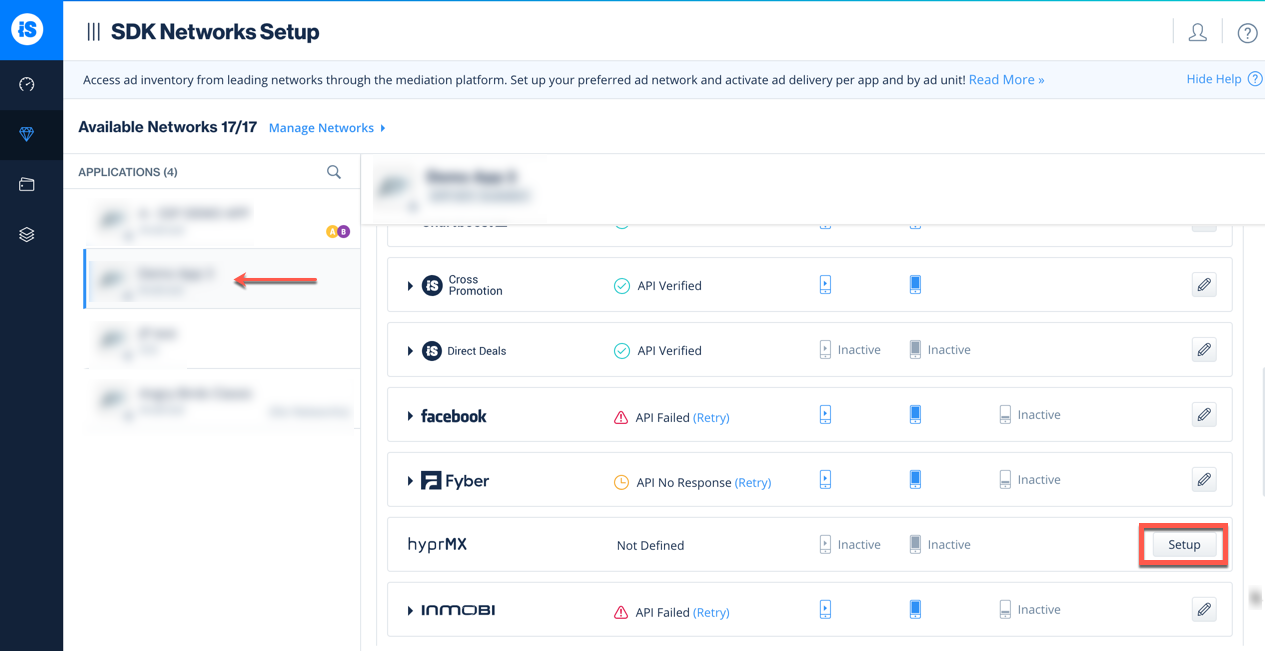Expand the InMobi network row
The width and height of the screenshot is (1265, 651).
tap(410, 610)
